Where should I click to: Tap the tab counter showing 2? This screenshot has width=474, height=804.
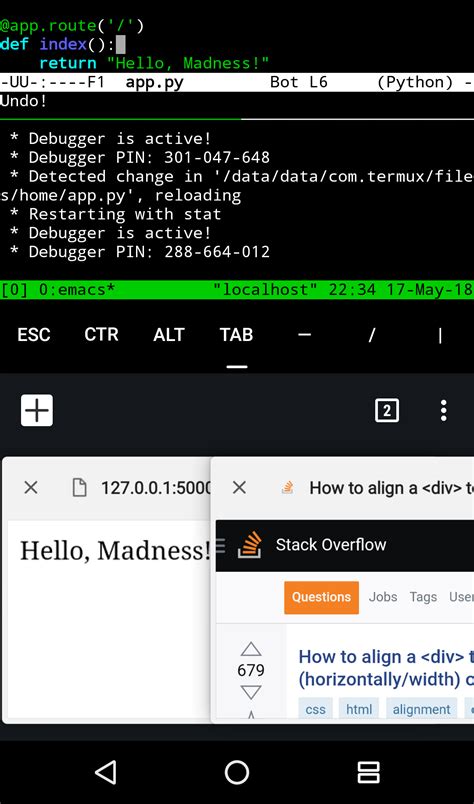(x=387, y=411)
